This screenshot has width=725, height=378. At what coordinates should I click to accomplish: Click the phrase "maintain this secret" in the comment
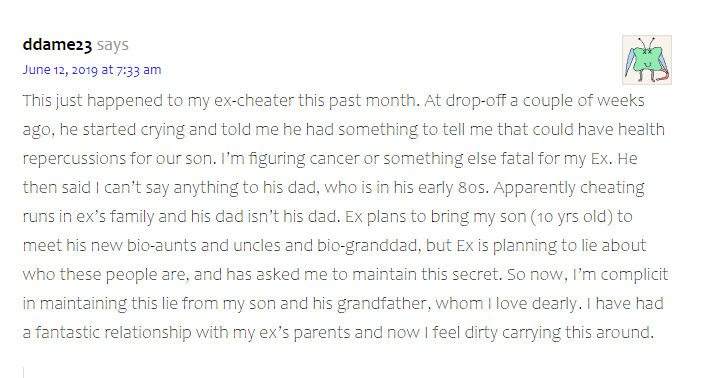click(x=427, y=274)
